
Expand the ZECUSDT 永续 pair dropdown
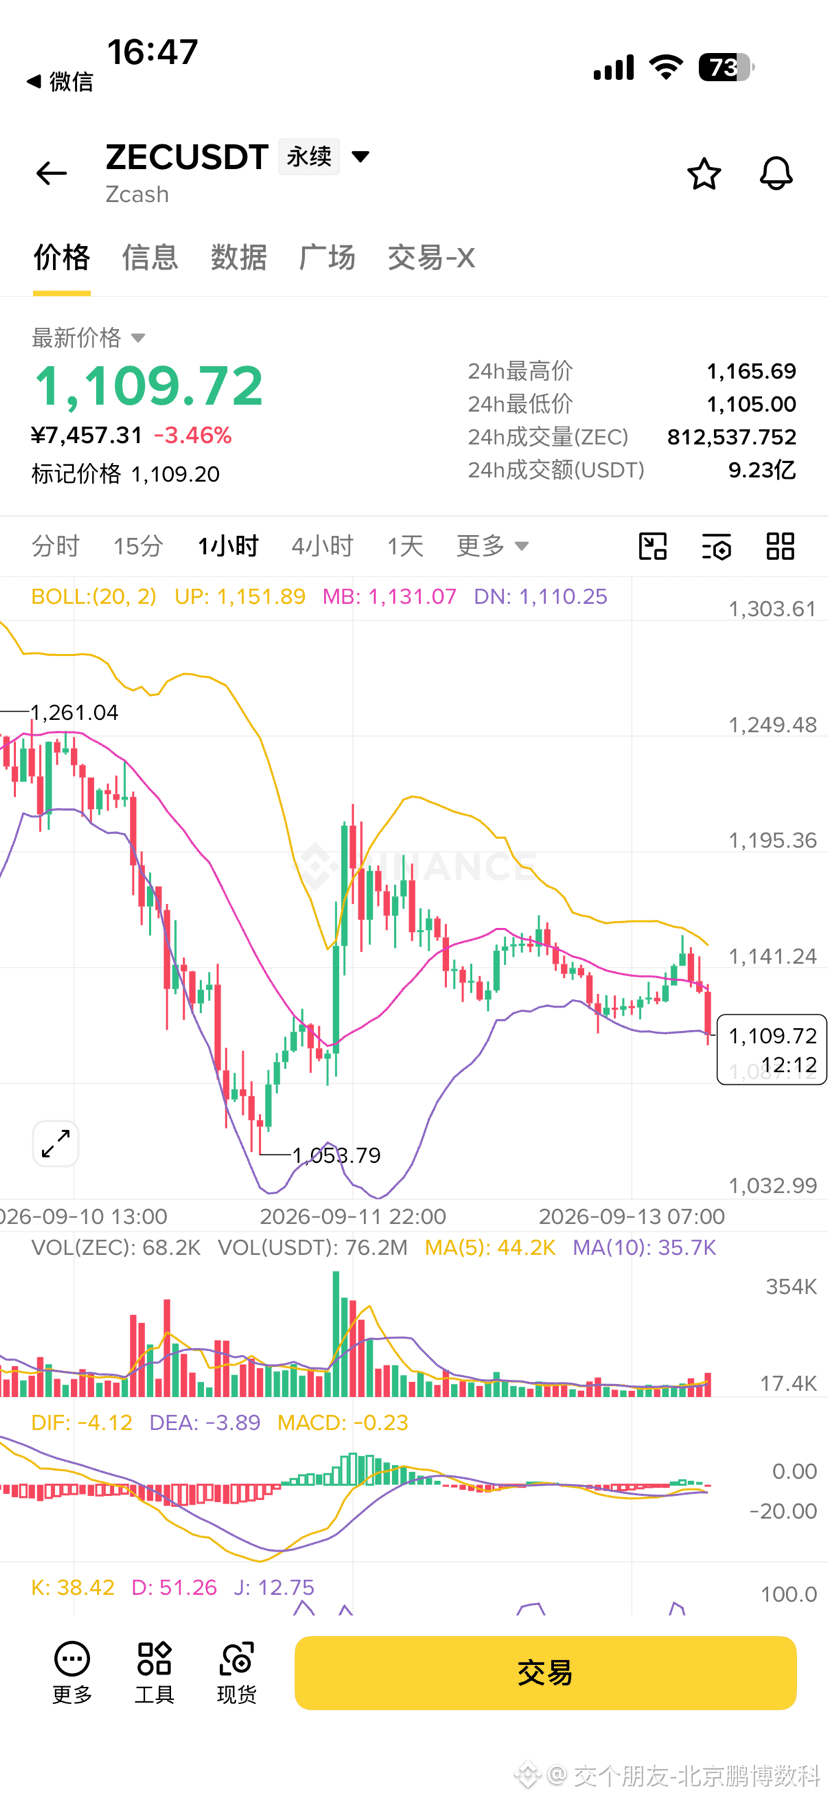[361, 156]
